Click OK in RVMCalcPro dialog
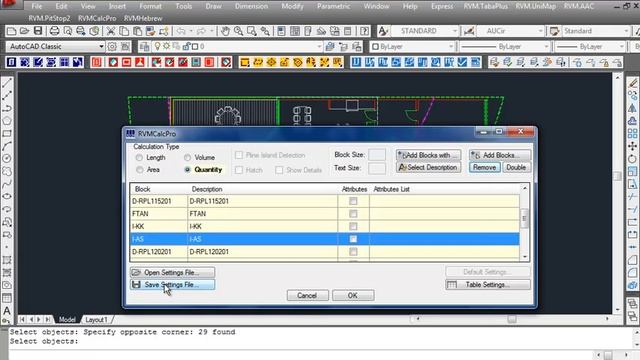The width and height of the screenshot is (640, 360). (x=353, y=295)
